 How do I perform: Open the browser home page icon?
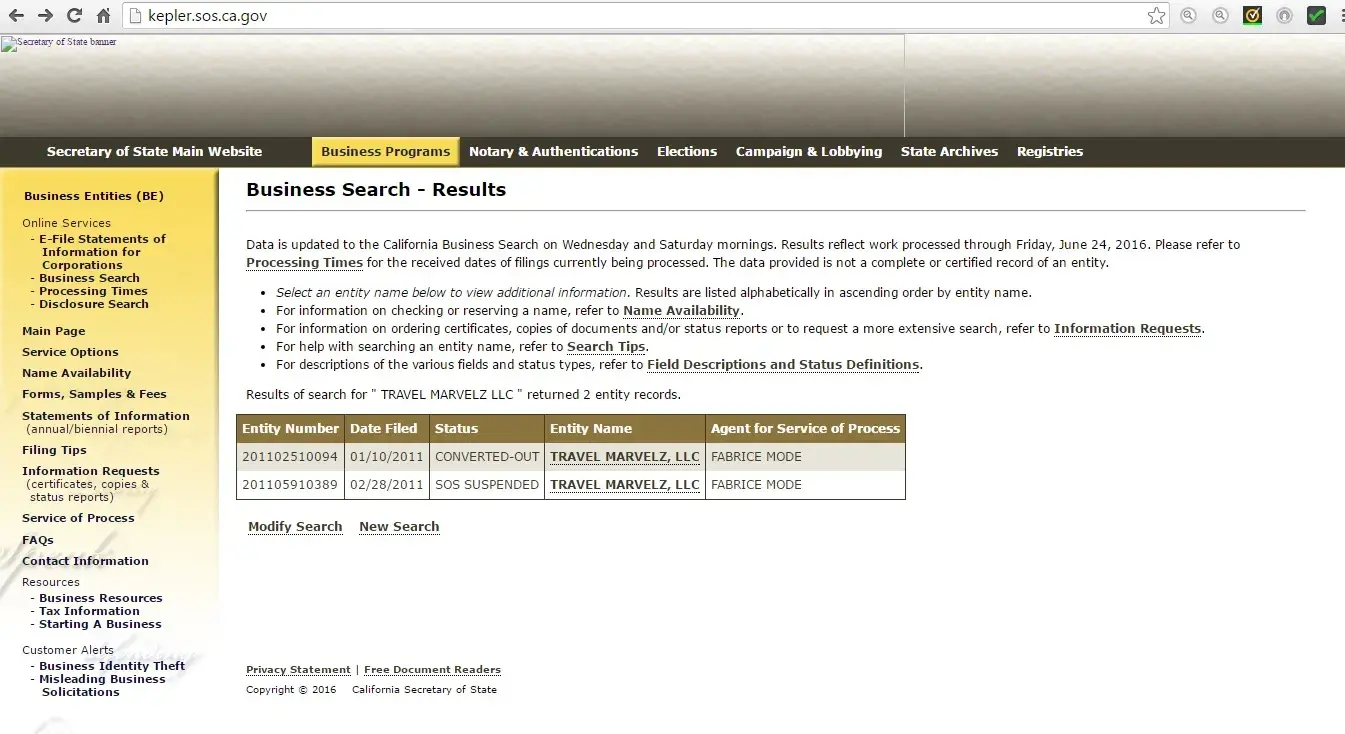pos(103,16)
